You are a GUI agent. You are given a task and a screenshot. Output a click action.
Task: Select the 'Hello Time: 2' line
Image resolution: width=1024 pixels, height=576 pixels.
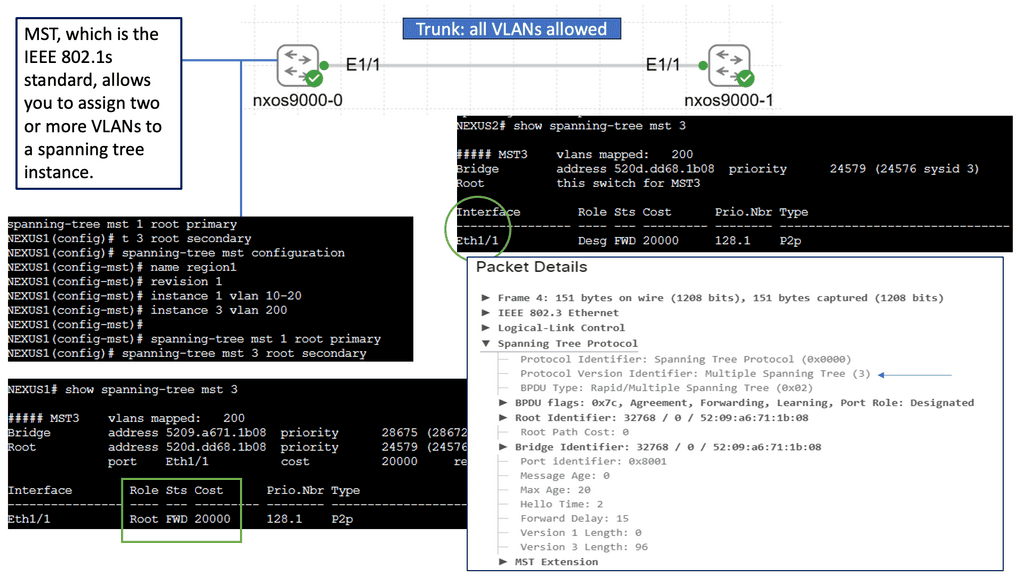562,504
